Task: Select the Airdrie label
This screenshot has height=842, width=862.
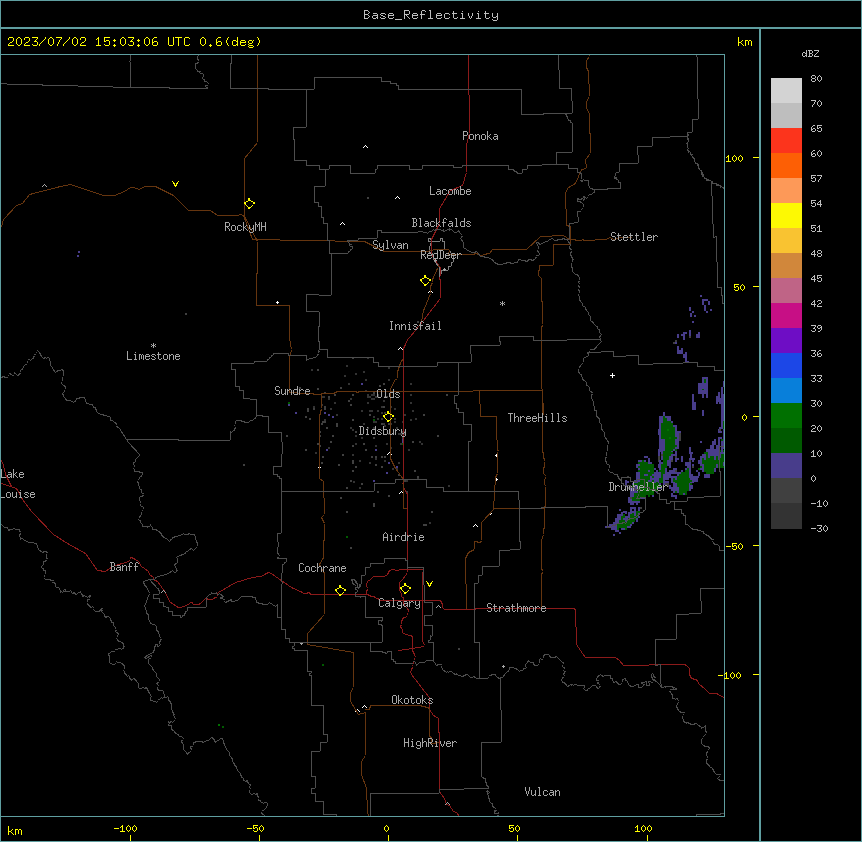Action: click(404, 537)
